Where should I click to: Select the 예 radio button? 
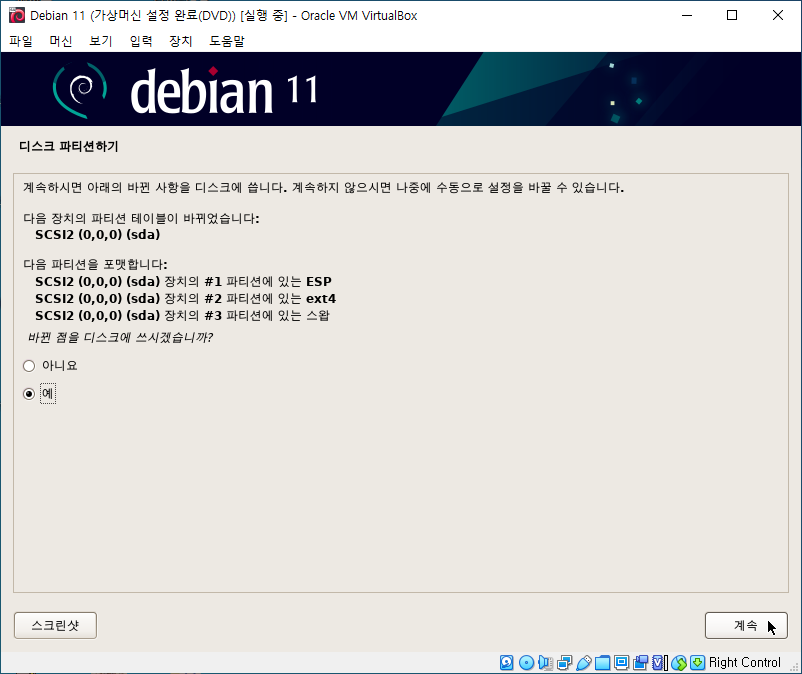pyautogui.click(x=29, y=394)
